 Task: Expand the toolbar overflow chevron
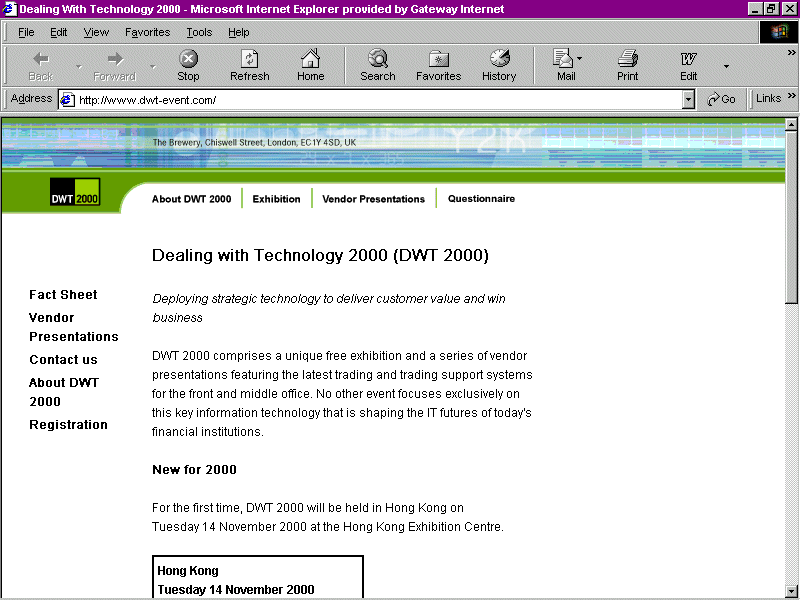click(x=791, y=52)
